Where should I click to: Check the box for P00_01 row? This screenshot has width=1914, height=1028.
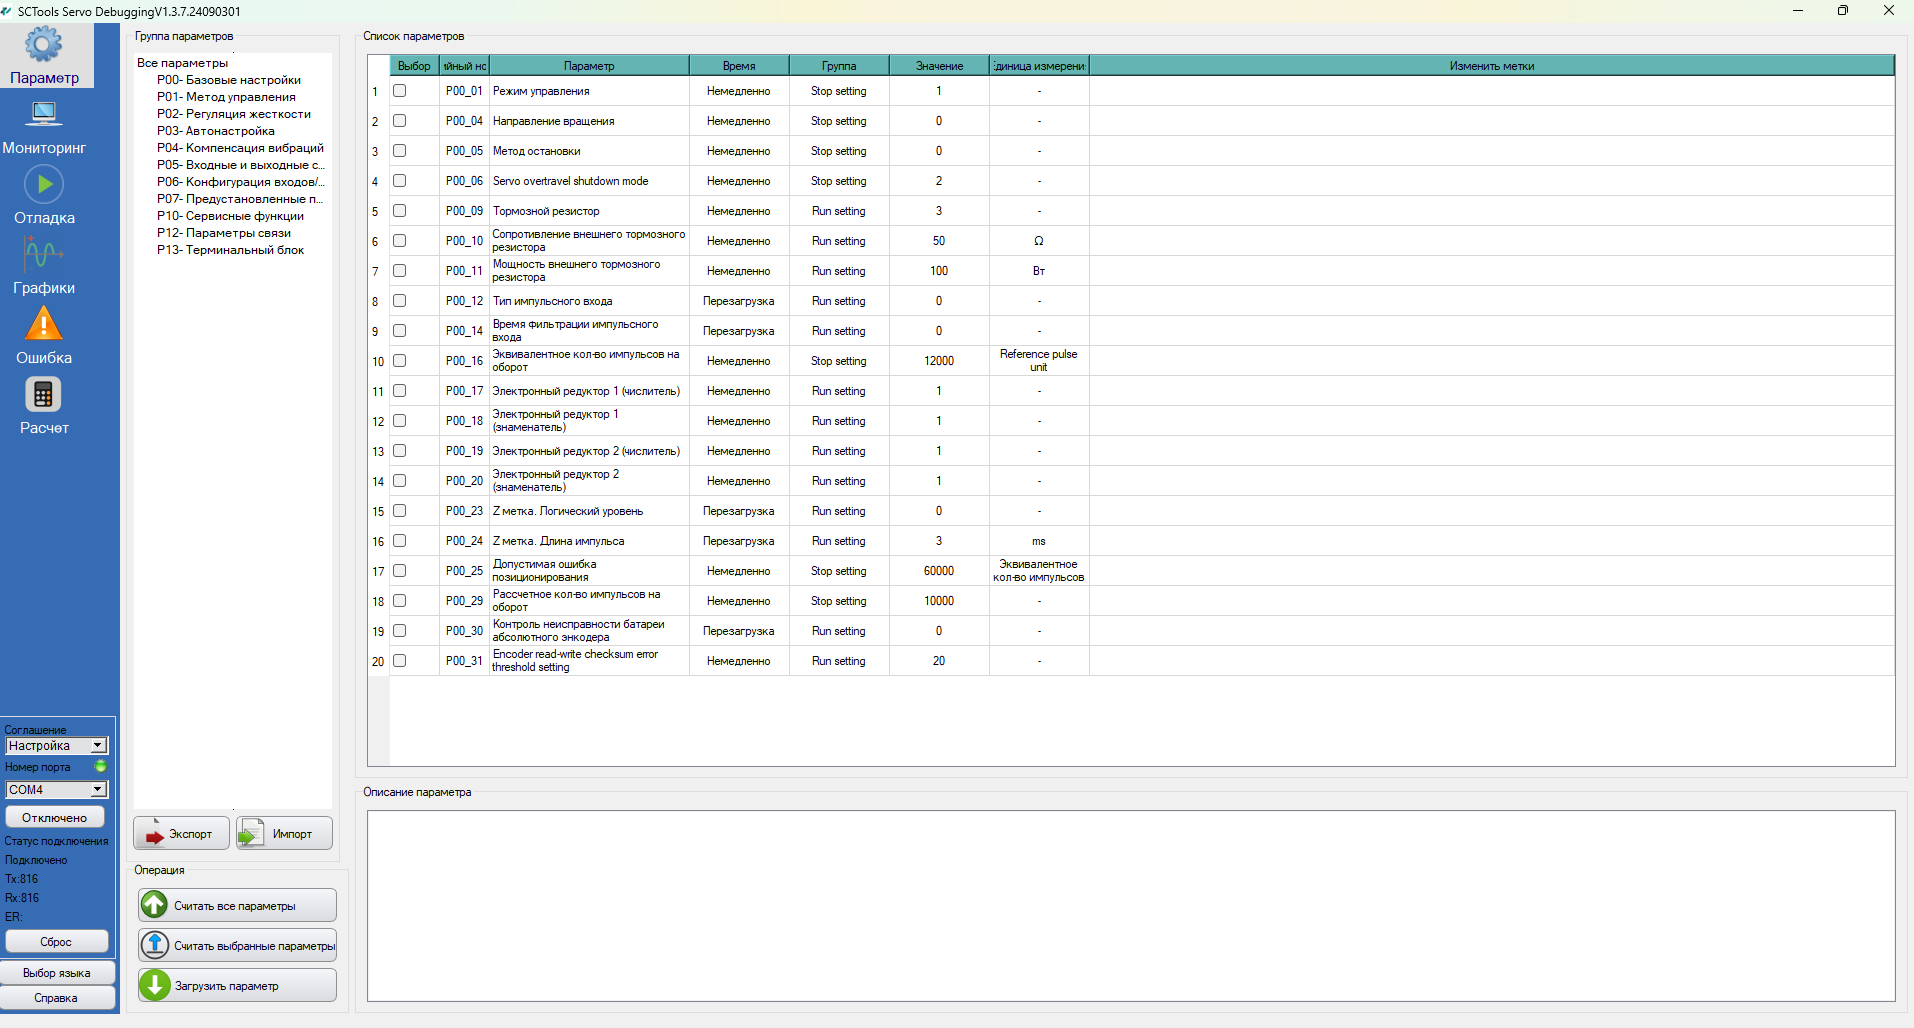tap(399, 91)
